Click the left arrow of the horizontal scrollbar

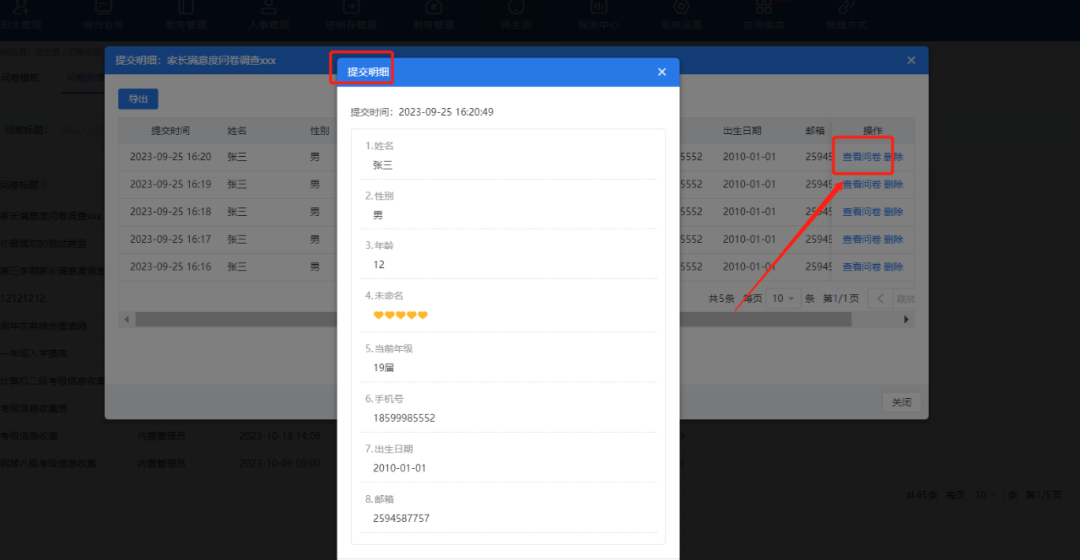coord(127,320)
